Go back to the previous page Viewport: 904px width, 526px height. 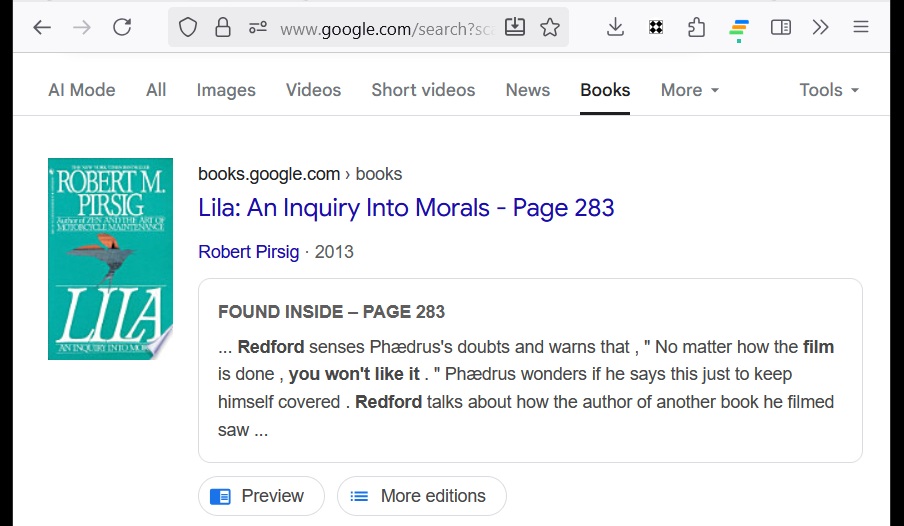click(42, 28)
